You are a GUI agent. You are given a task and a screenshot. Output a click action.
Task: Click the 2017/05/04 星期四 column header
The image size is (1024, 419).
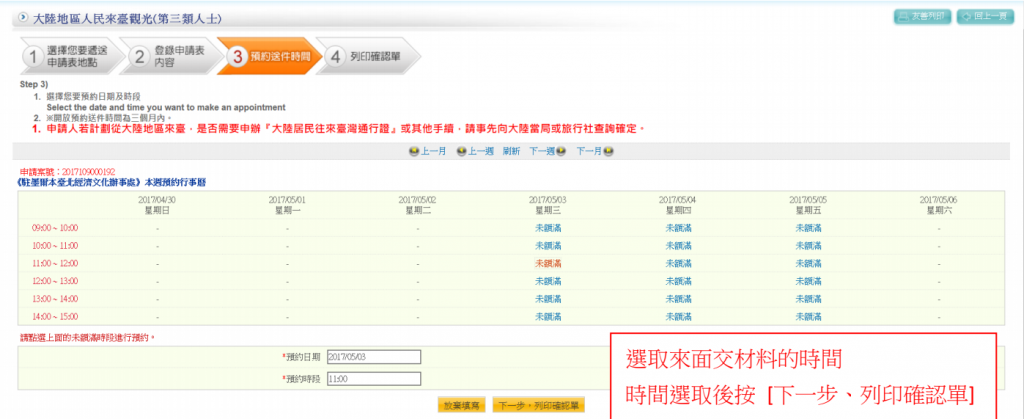678,204
